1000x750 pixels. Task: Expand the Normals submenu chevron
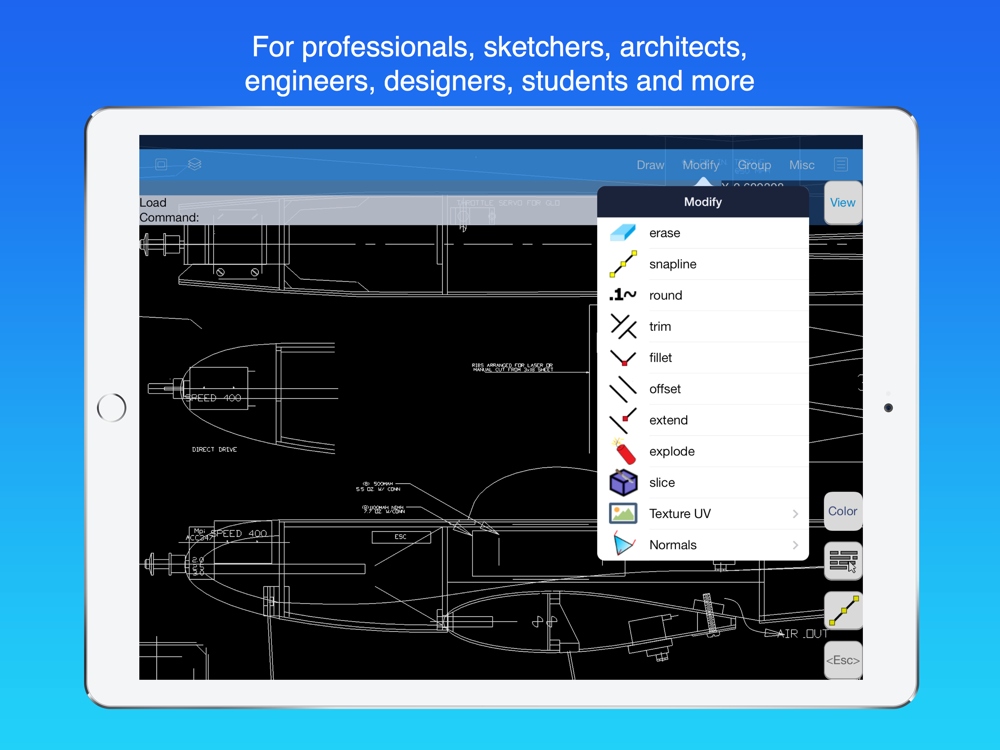click(795, 545)
